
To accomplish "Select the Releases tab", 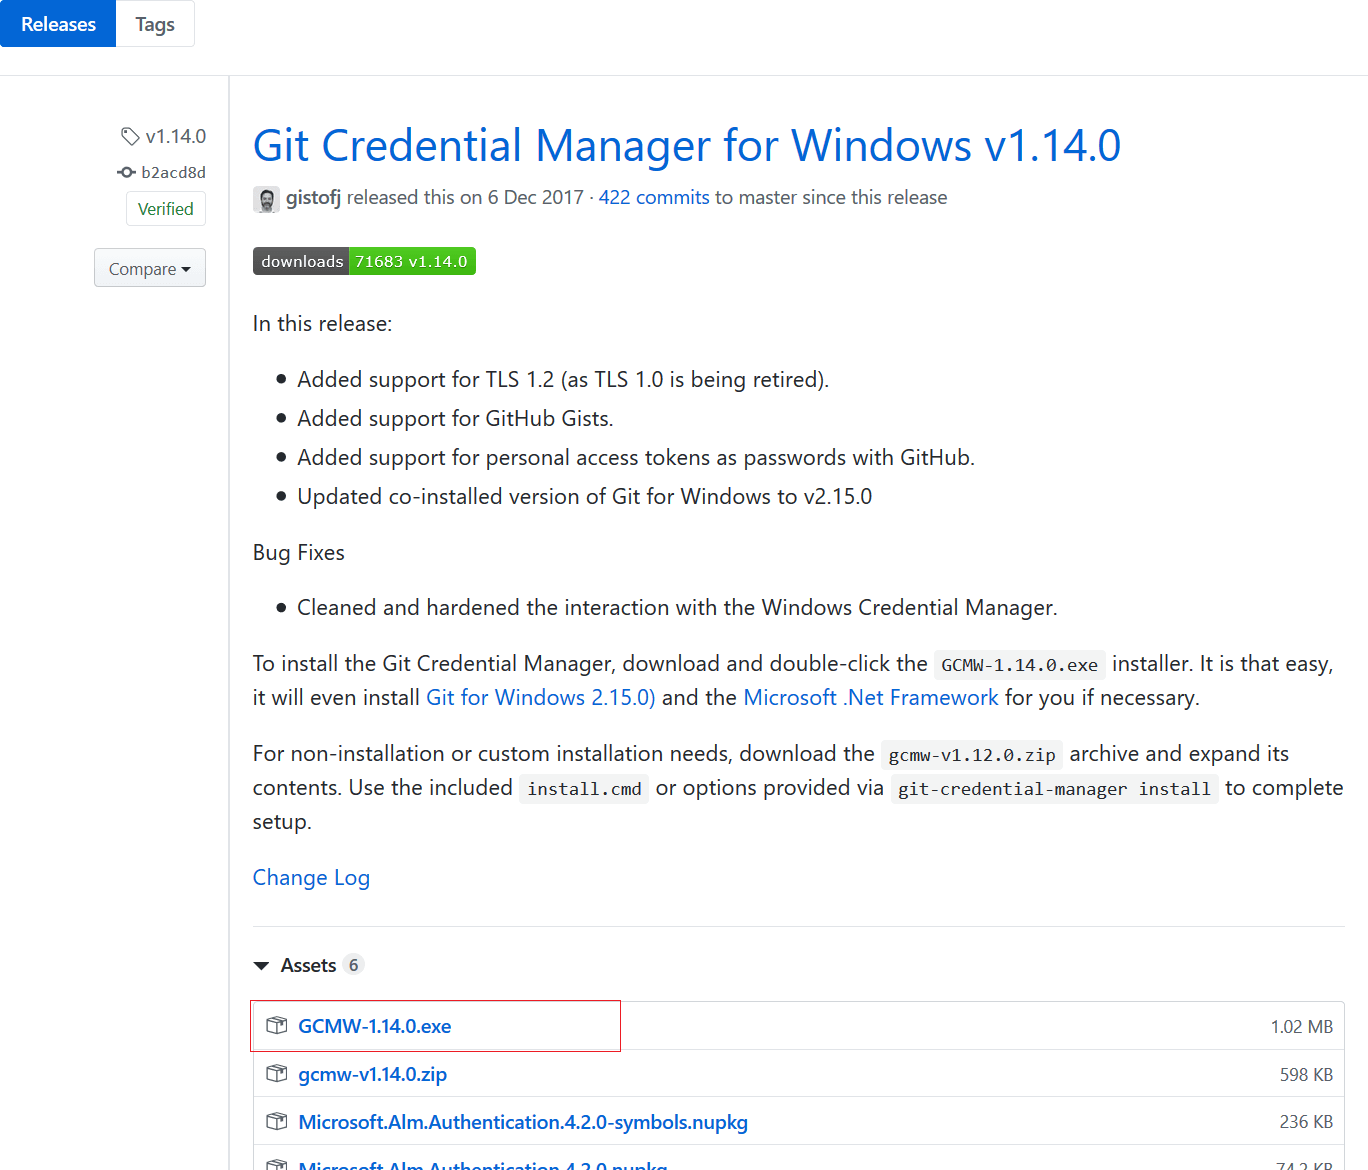I will [x=58, y=24].
